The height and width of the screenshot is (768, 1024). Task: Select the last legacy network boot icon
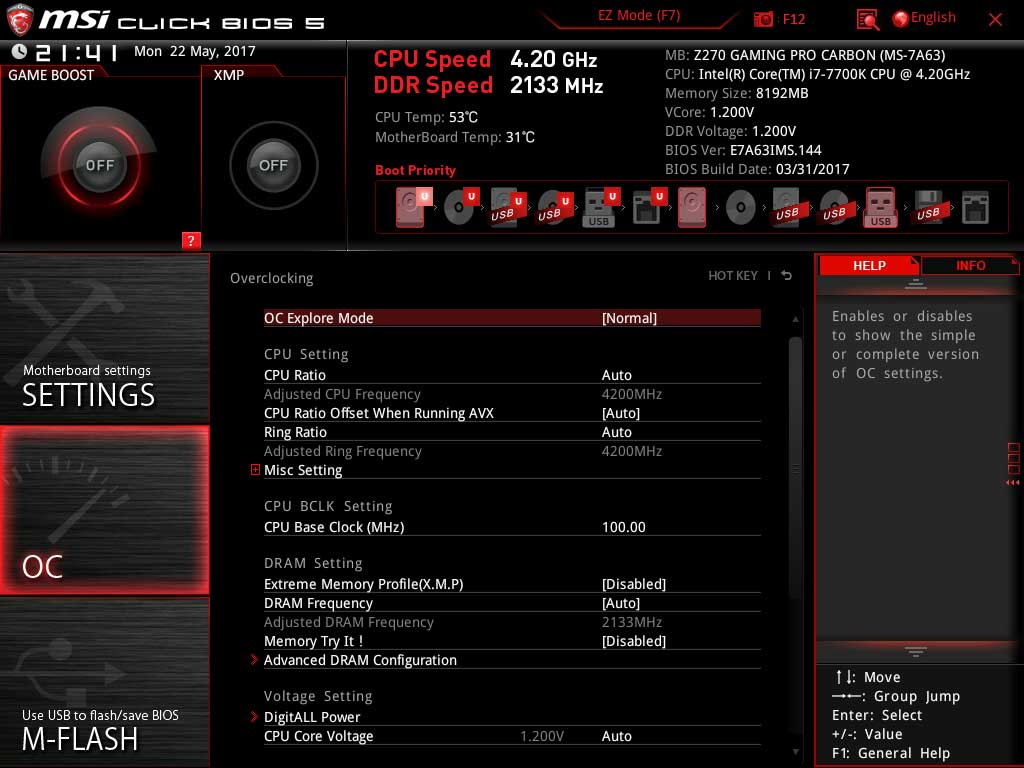tap(976, 208)
